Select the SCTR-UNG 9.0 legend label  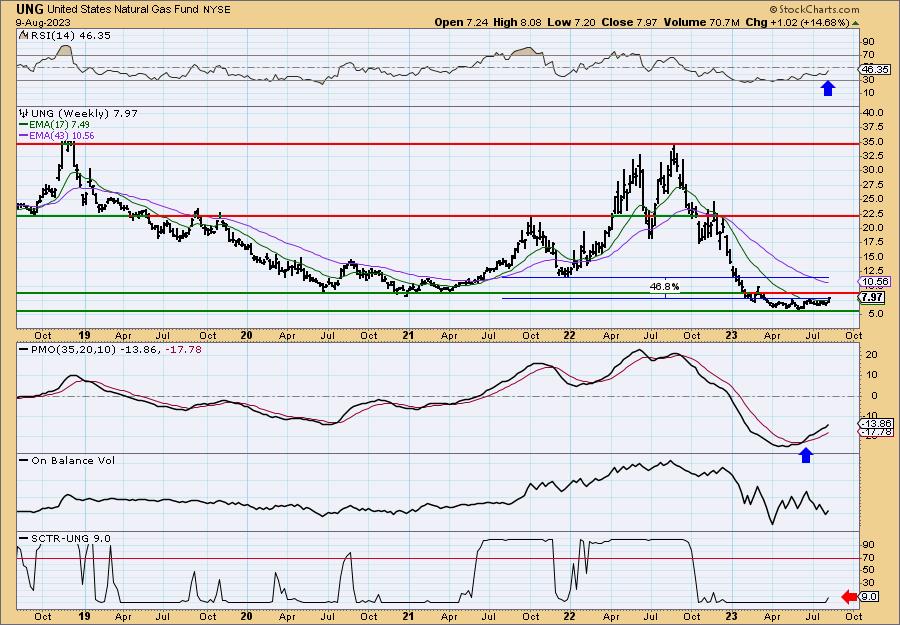click(69, 538)
